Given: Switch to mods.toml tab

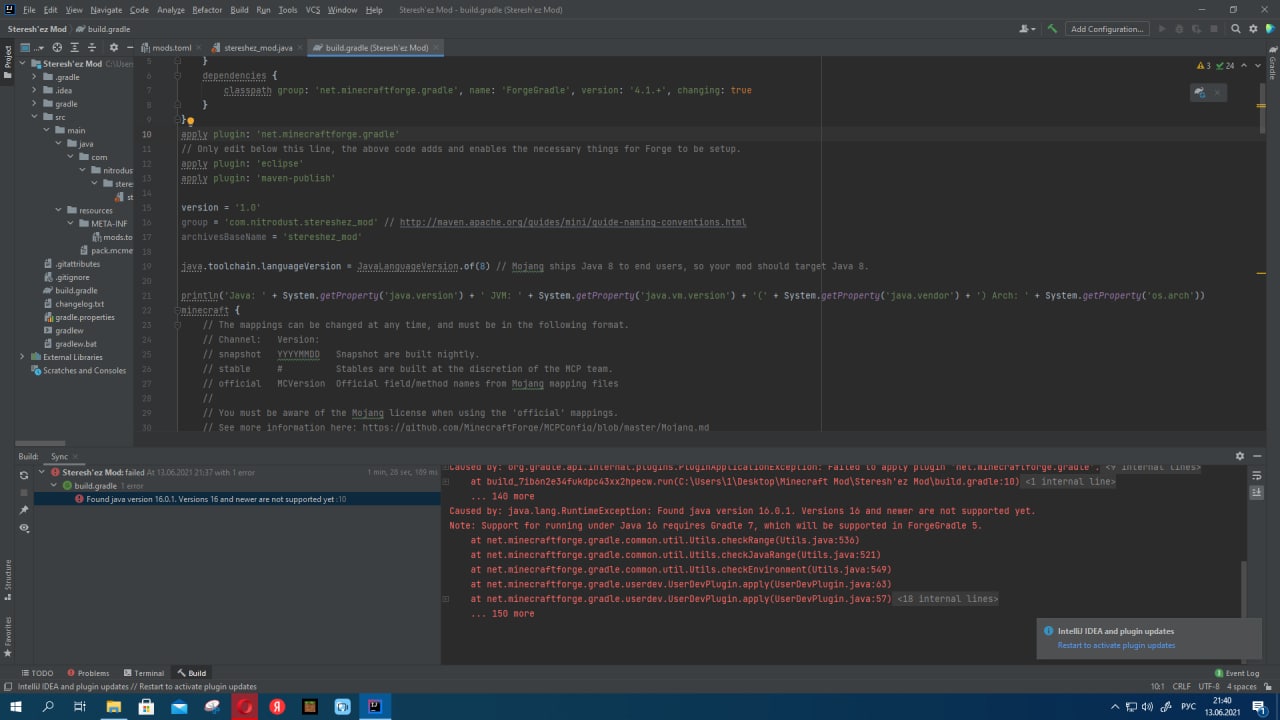Looking at the screenshot, I should click(x=171, y=47).
